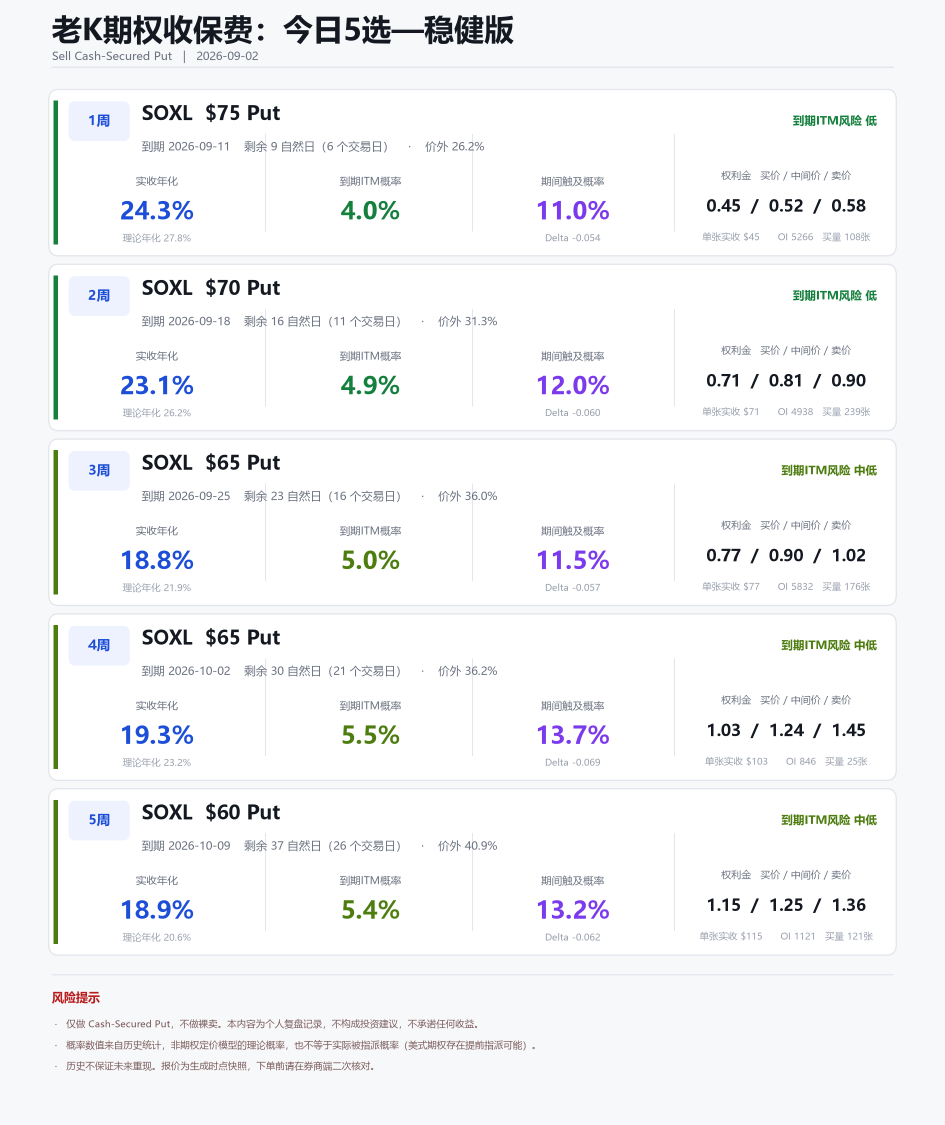Click Delta -0.057 label

[573, 588]
